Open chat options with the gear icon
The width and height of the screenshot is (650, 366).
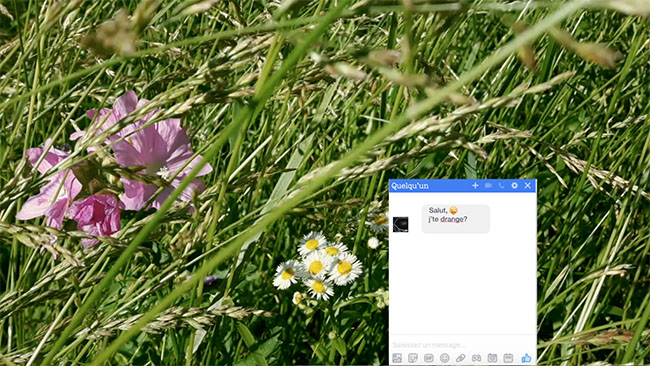pyautogui.click(x=514, y=186)
